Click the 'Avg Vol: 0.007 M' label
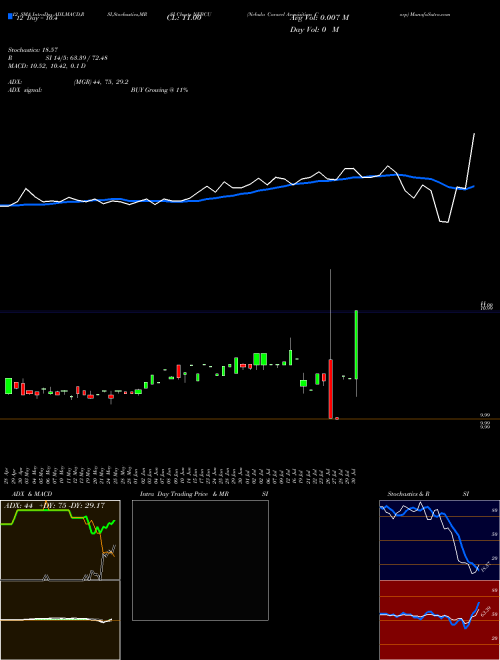The height and width of the screenshot is (660, 500). click(x=319, y=18)
